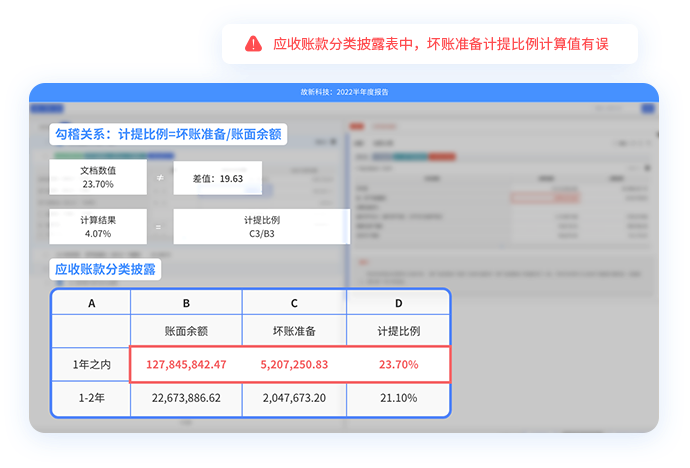Click the highlighted 127,845,842.47 cell
This screenshot has height=468, width=690.
coord(186,364)
